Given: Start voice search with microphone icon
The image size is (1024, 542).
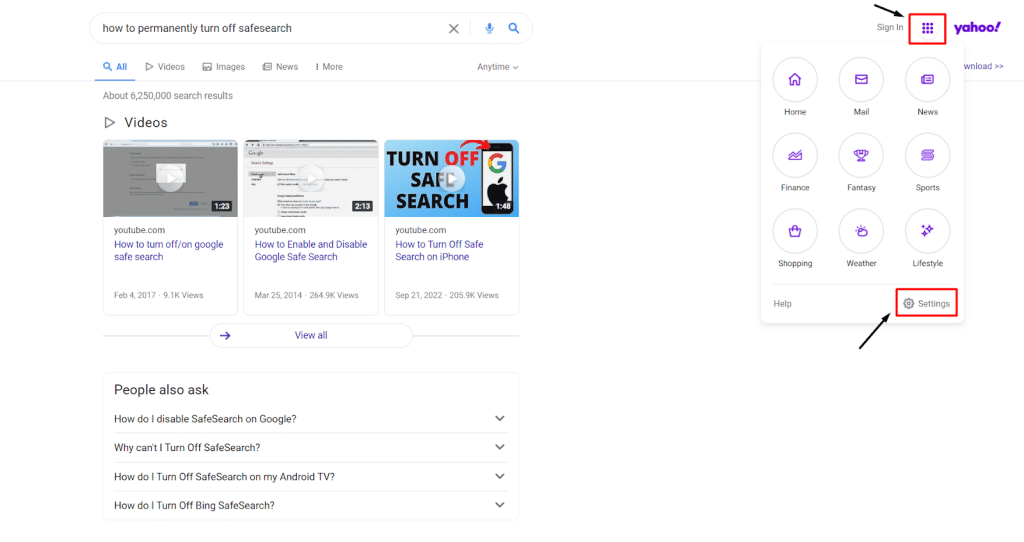Looking at the screenshot, I should pos(489,28).
